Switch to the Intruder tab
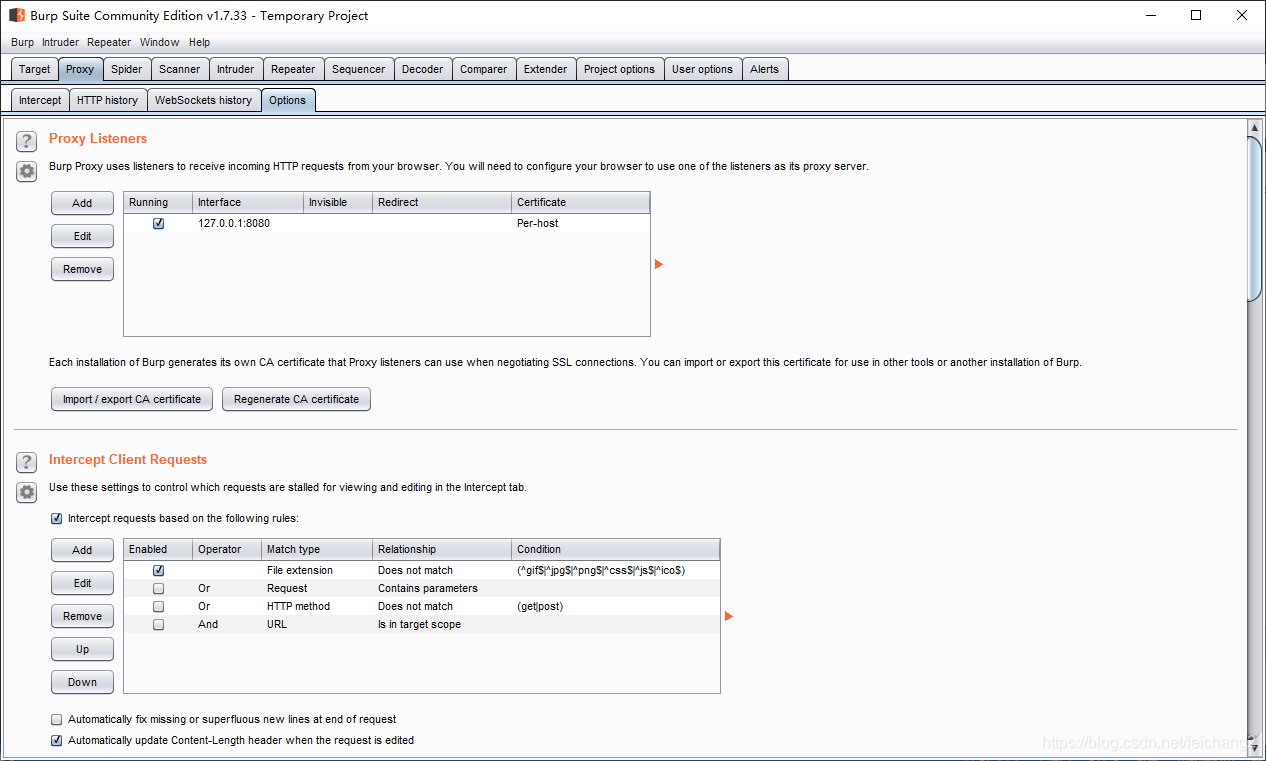 [x=236, y=69]
